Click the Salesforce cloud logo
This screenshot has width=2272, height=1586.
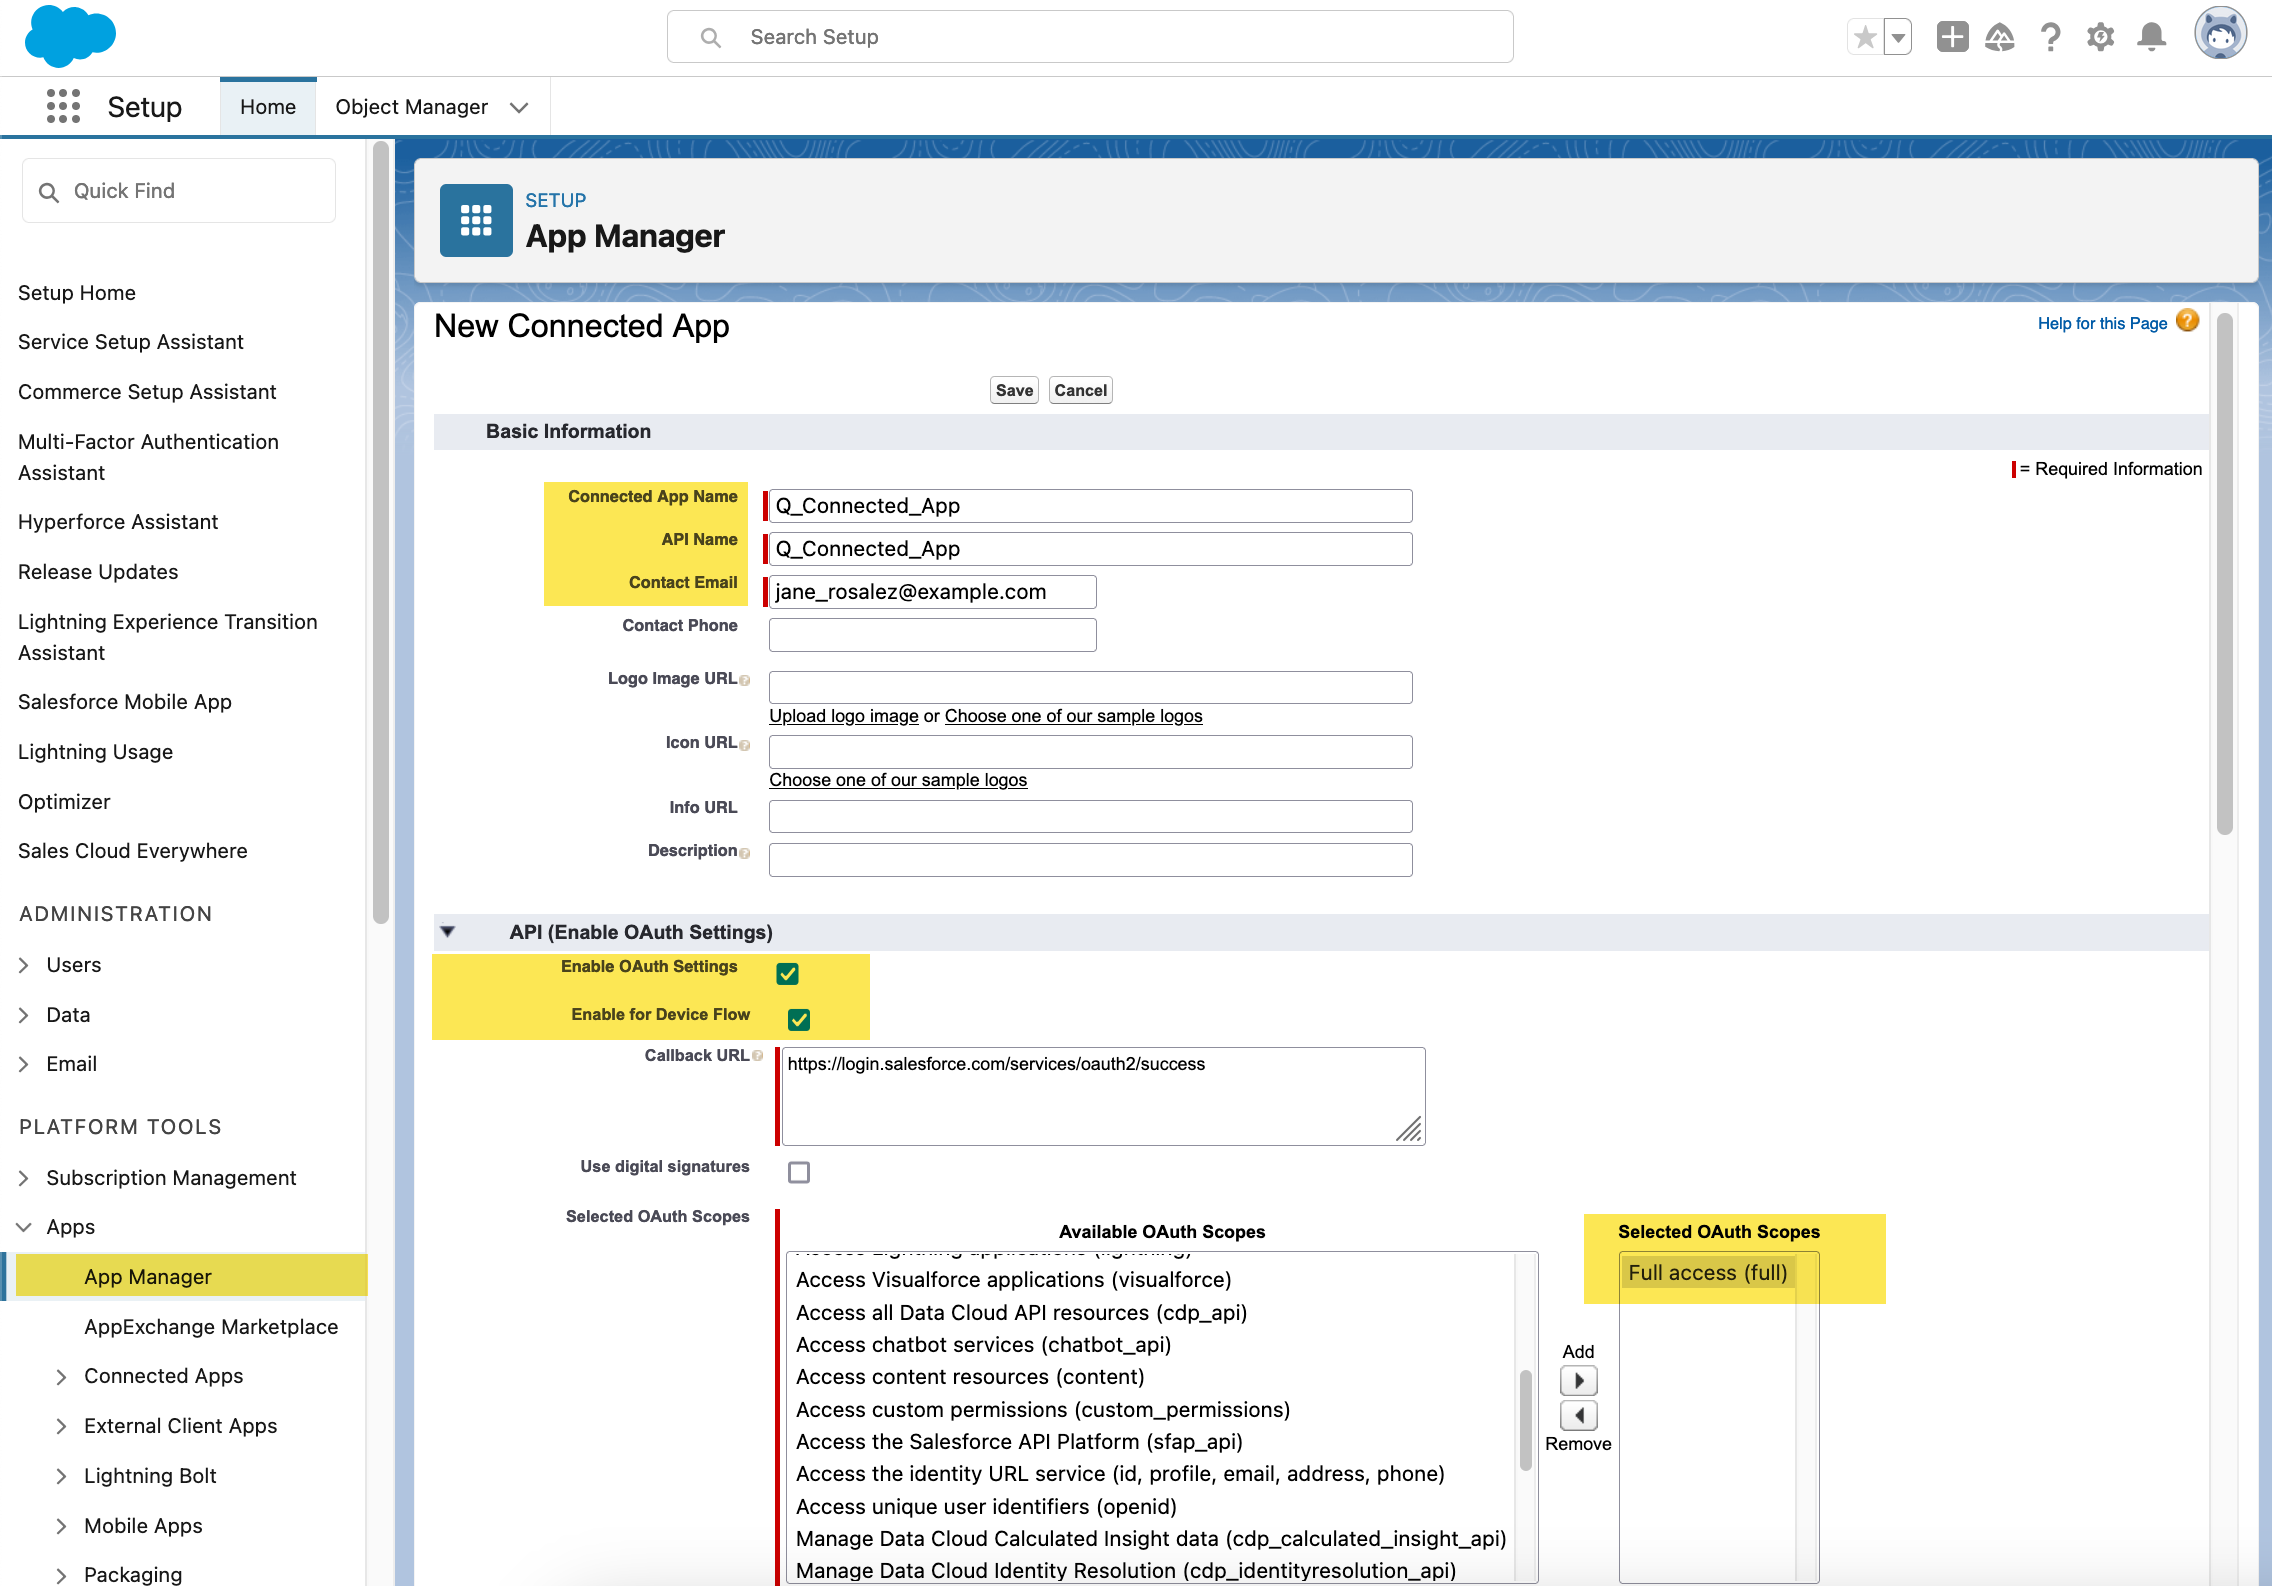click(70, 36)
